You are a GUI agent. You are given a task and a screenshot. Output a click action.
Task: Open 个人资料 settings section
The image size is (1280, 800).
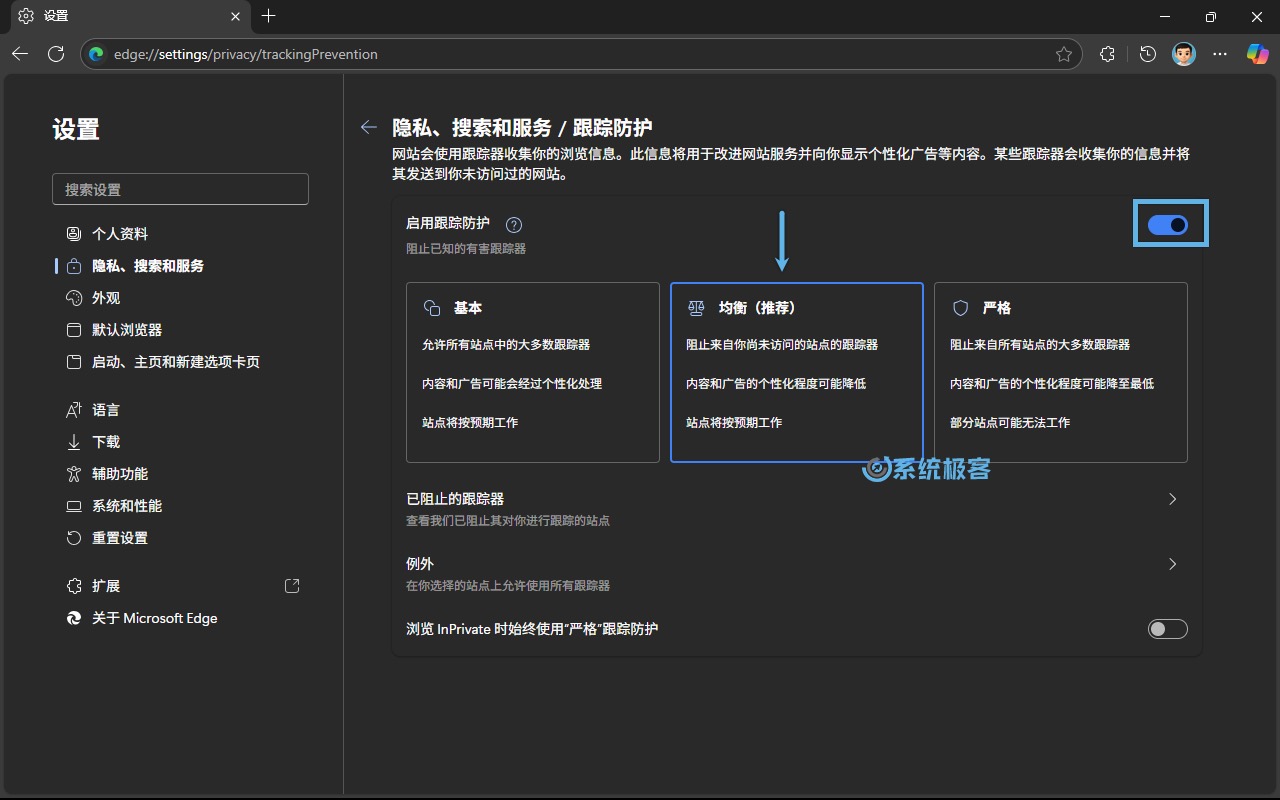(180, 233)
